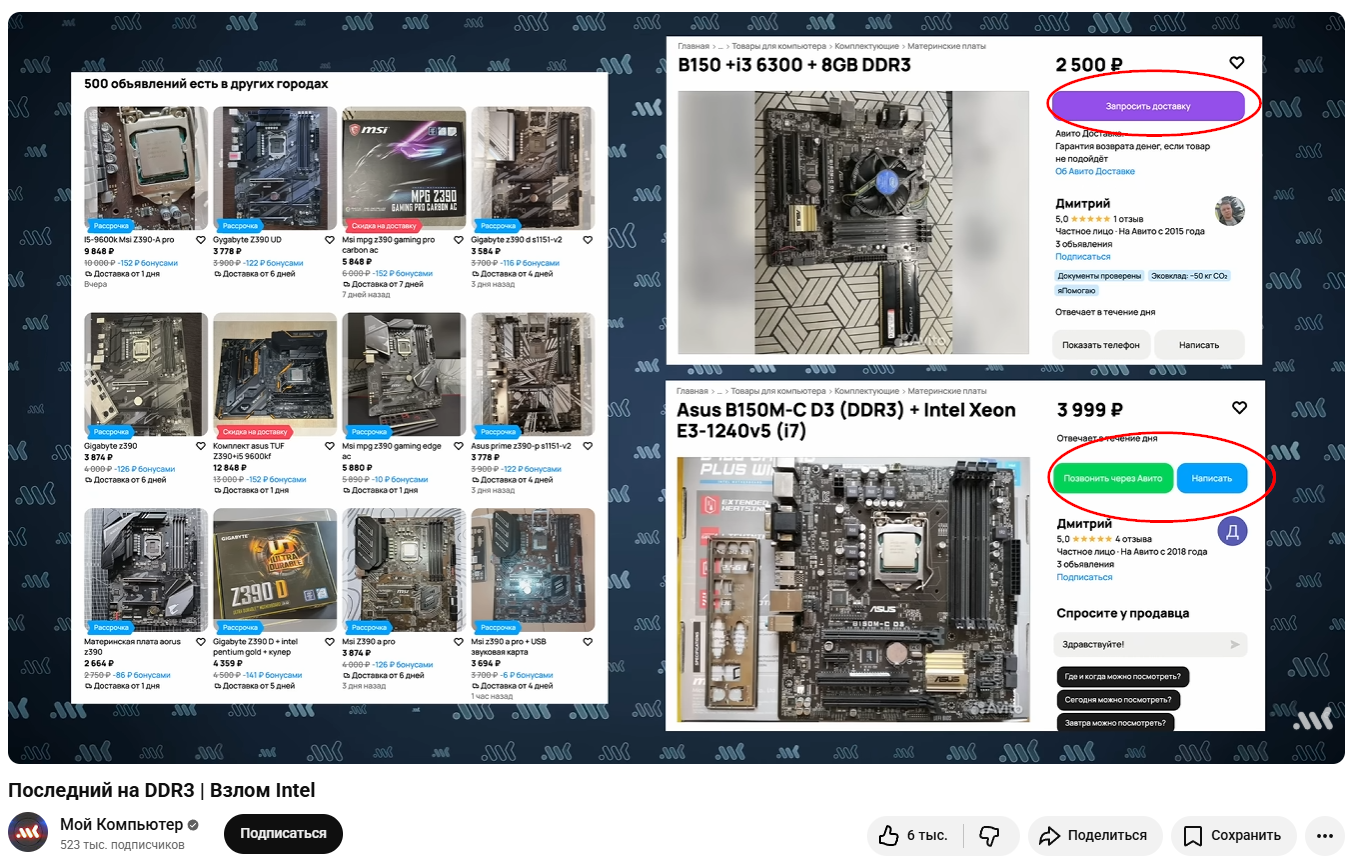Image resolution: width=1354 pixels, height=857 pixels.
Task: Subscribe with the black Подписаться button
Action: coord(283,834)
